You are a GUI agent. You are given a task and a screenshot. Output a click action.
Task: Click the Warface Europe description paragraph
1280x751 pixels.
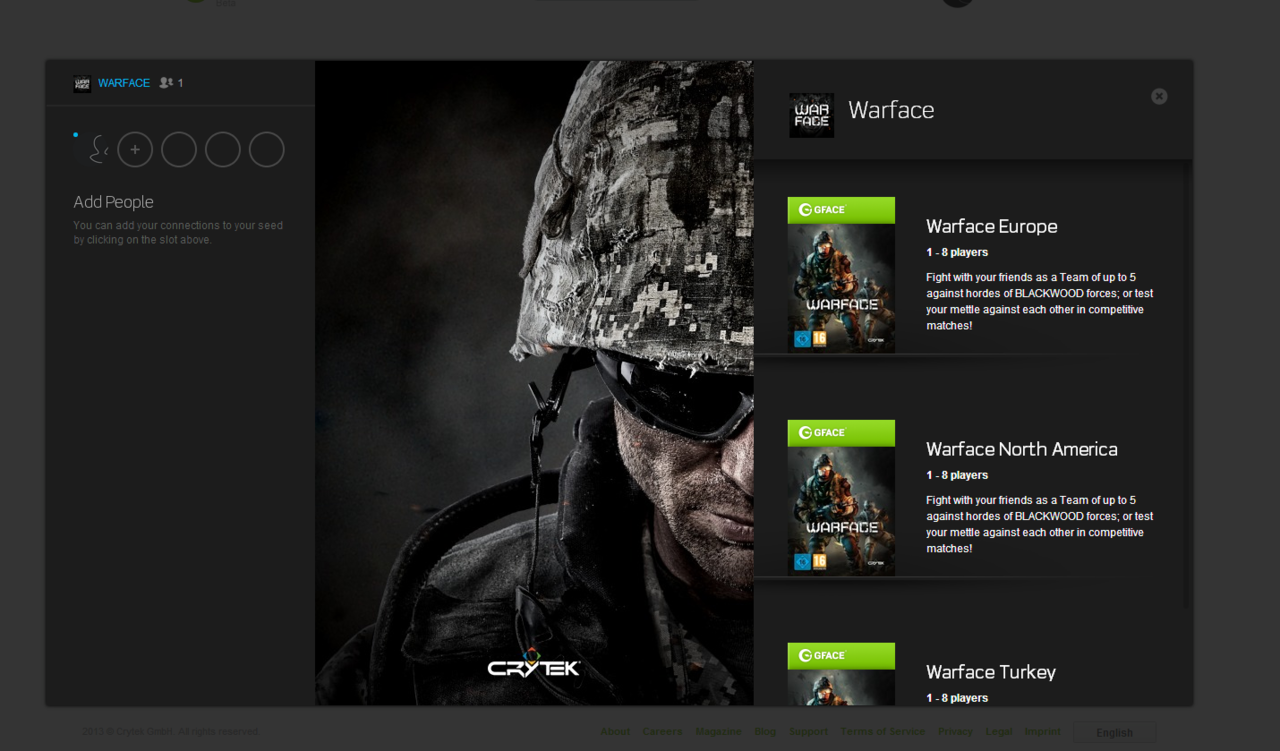(x=1040, y=301)
